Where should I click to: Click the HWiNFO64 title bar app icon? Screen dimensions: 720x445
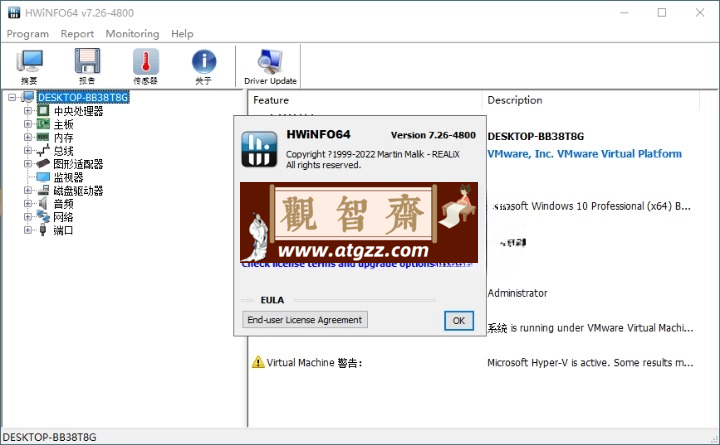pyautogui.click(x=14, y=12)
